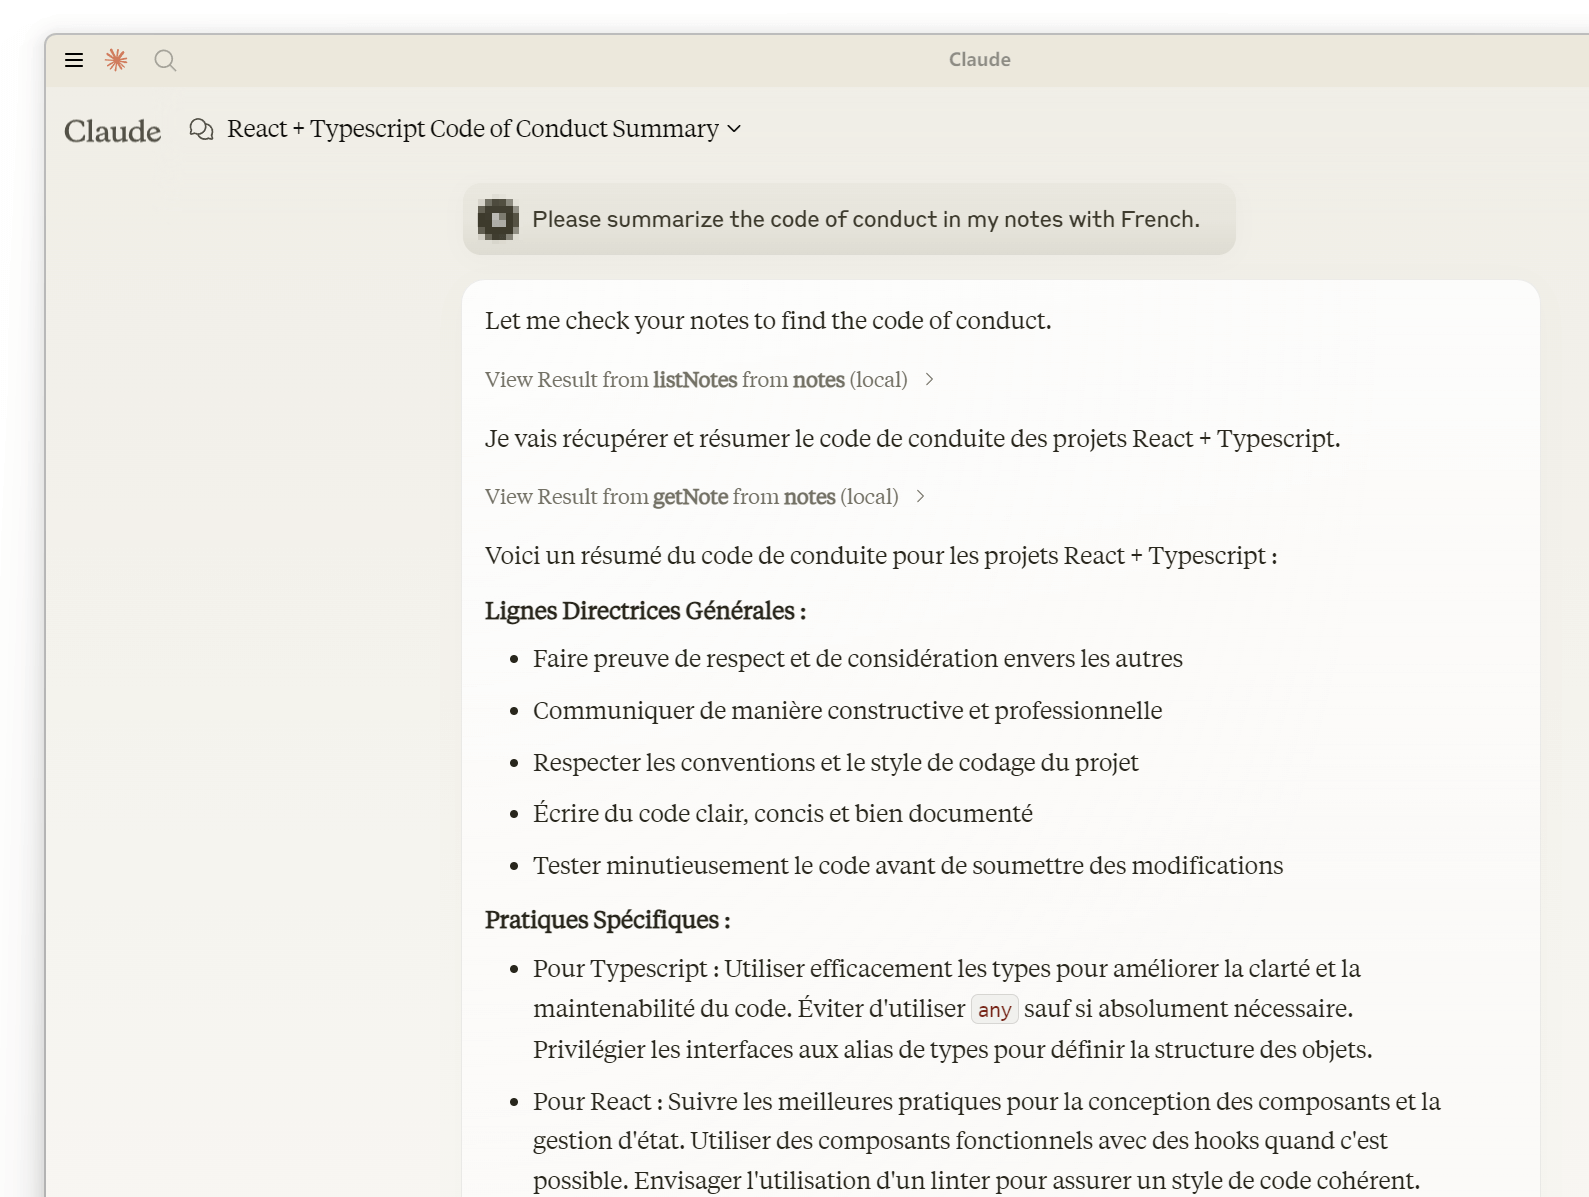
Task: Click the orange Claude starburst icon
Action: (x=117, y=60)
